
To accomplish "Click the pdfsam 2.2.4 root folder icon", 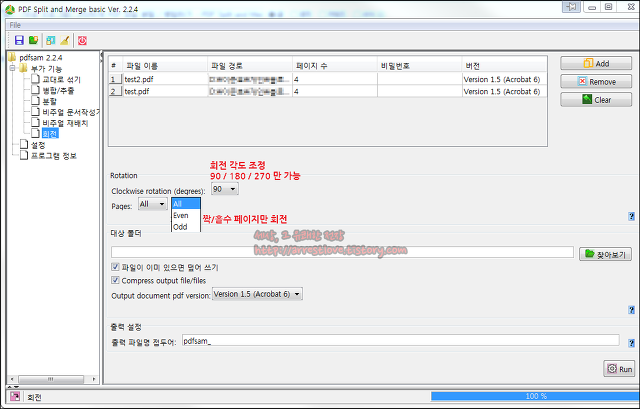I will pos(12,57).
